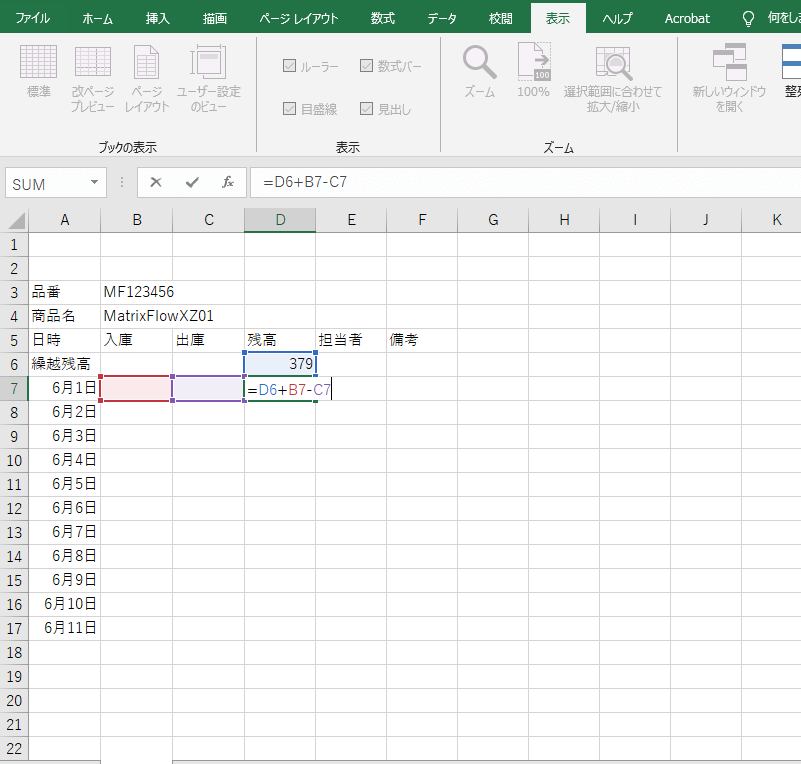801x764 pixels.
Task: Click the 6月10日 date cell
Action: pyautogui.click(x=64, y=604)
